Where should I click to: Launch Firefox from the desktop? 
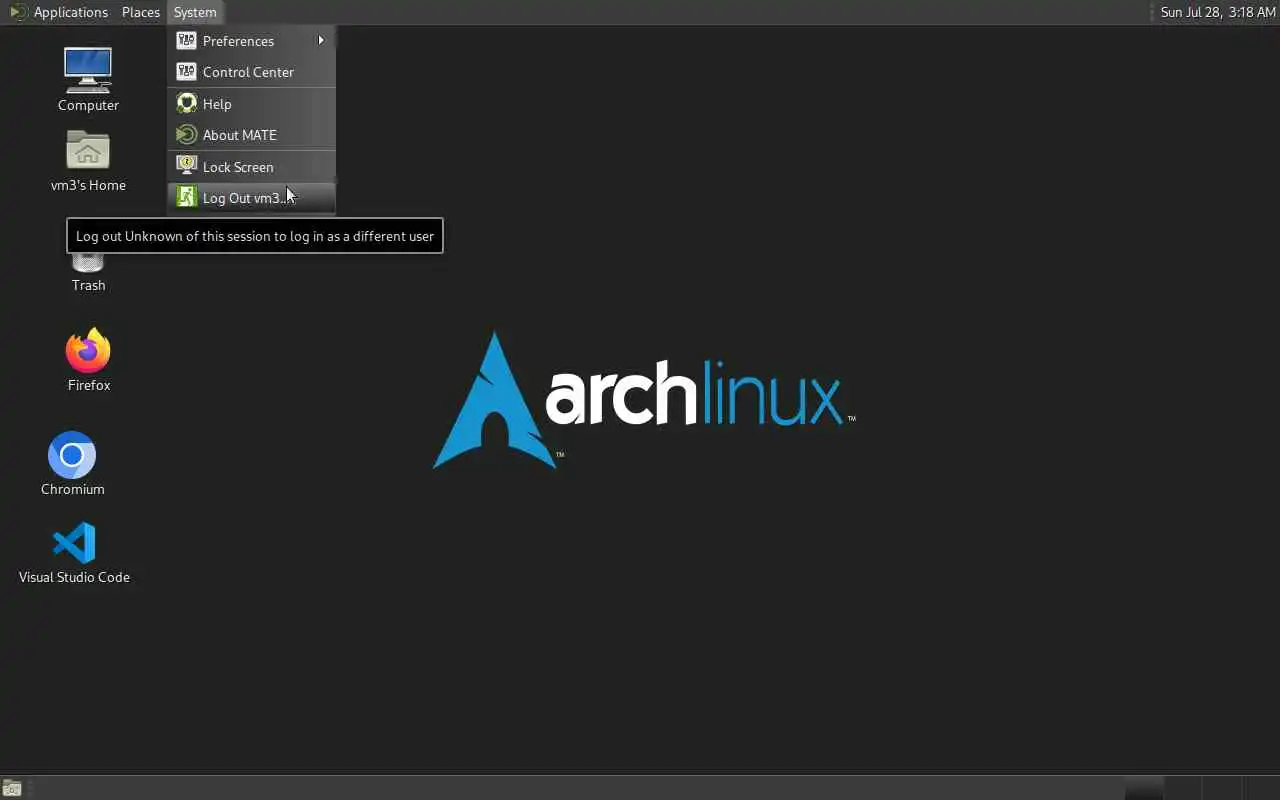88,360
